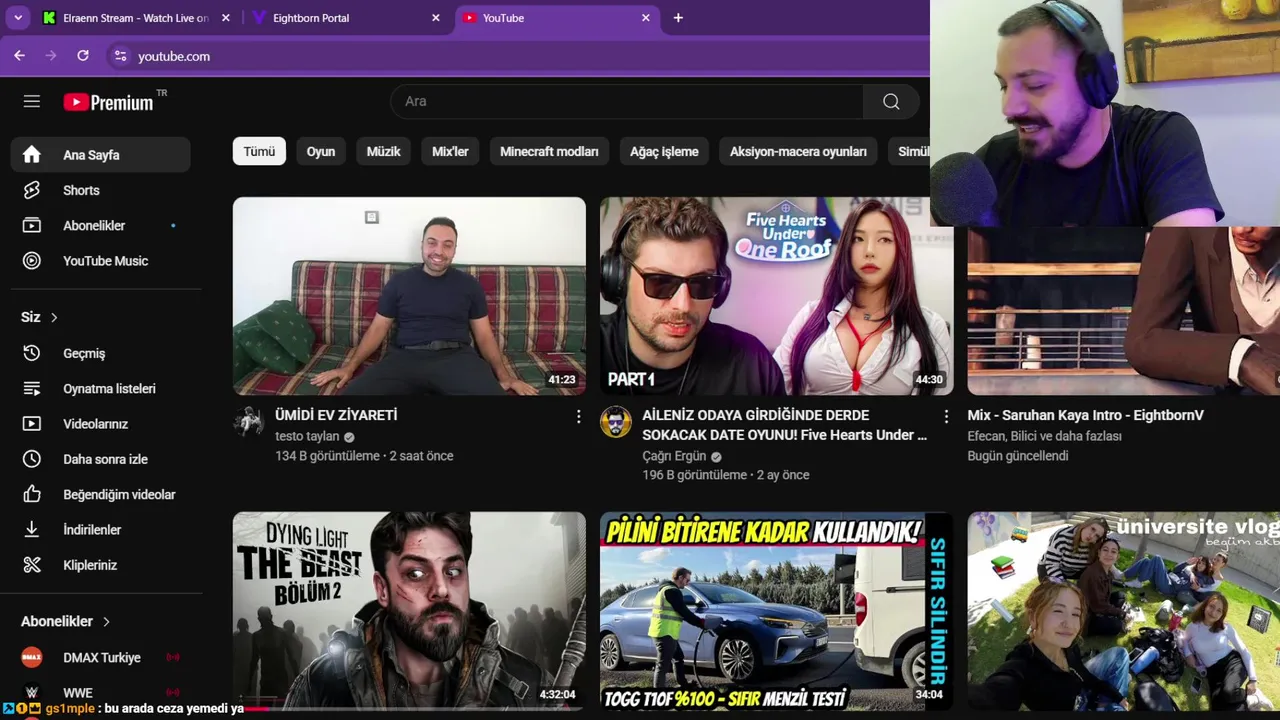This screenshot has width=1280, height=720.
Task: Open Videolarınız in the sidebar
Action: [x=100, y=424]
